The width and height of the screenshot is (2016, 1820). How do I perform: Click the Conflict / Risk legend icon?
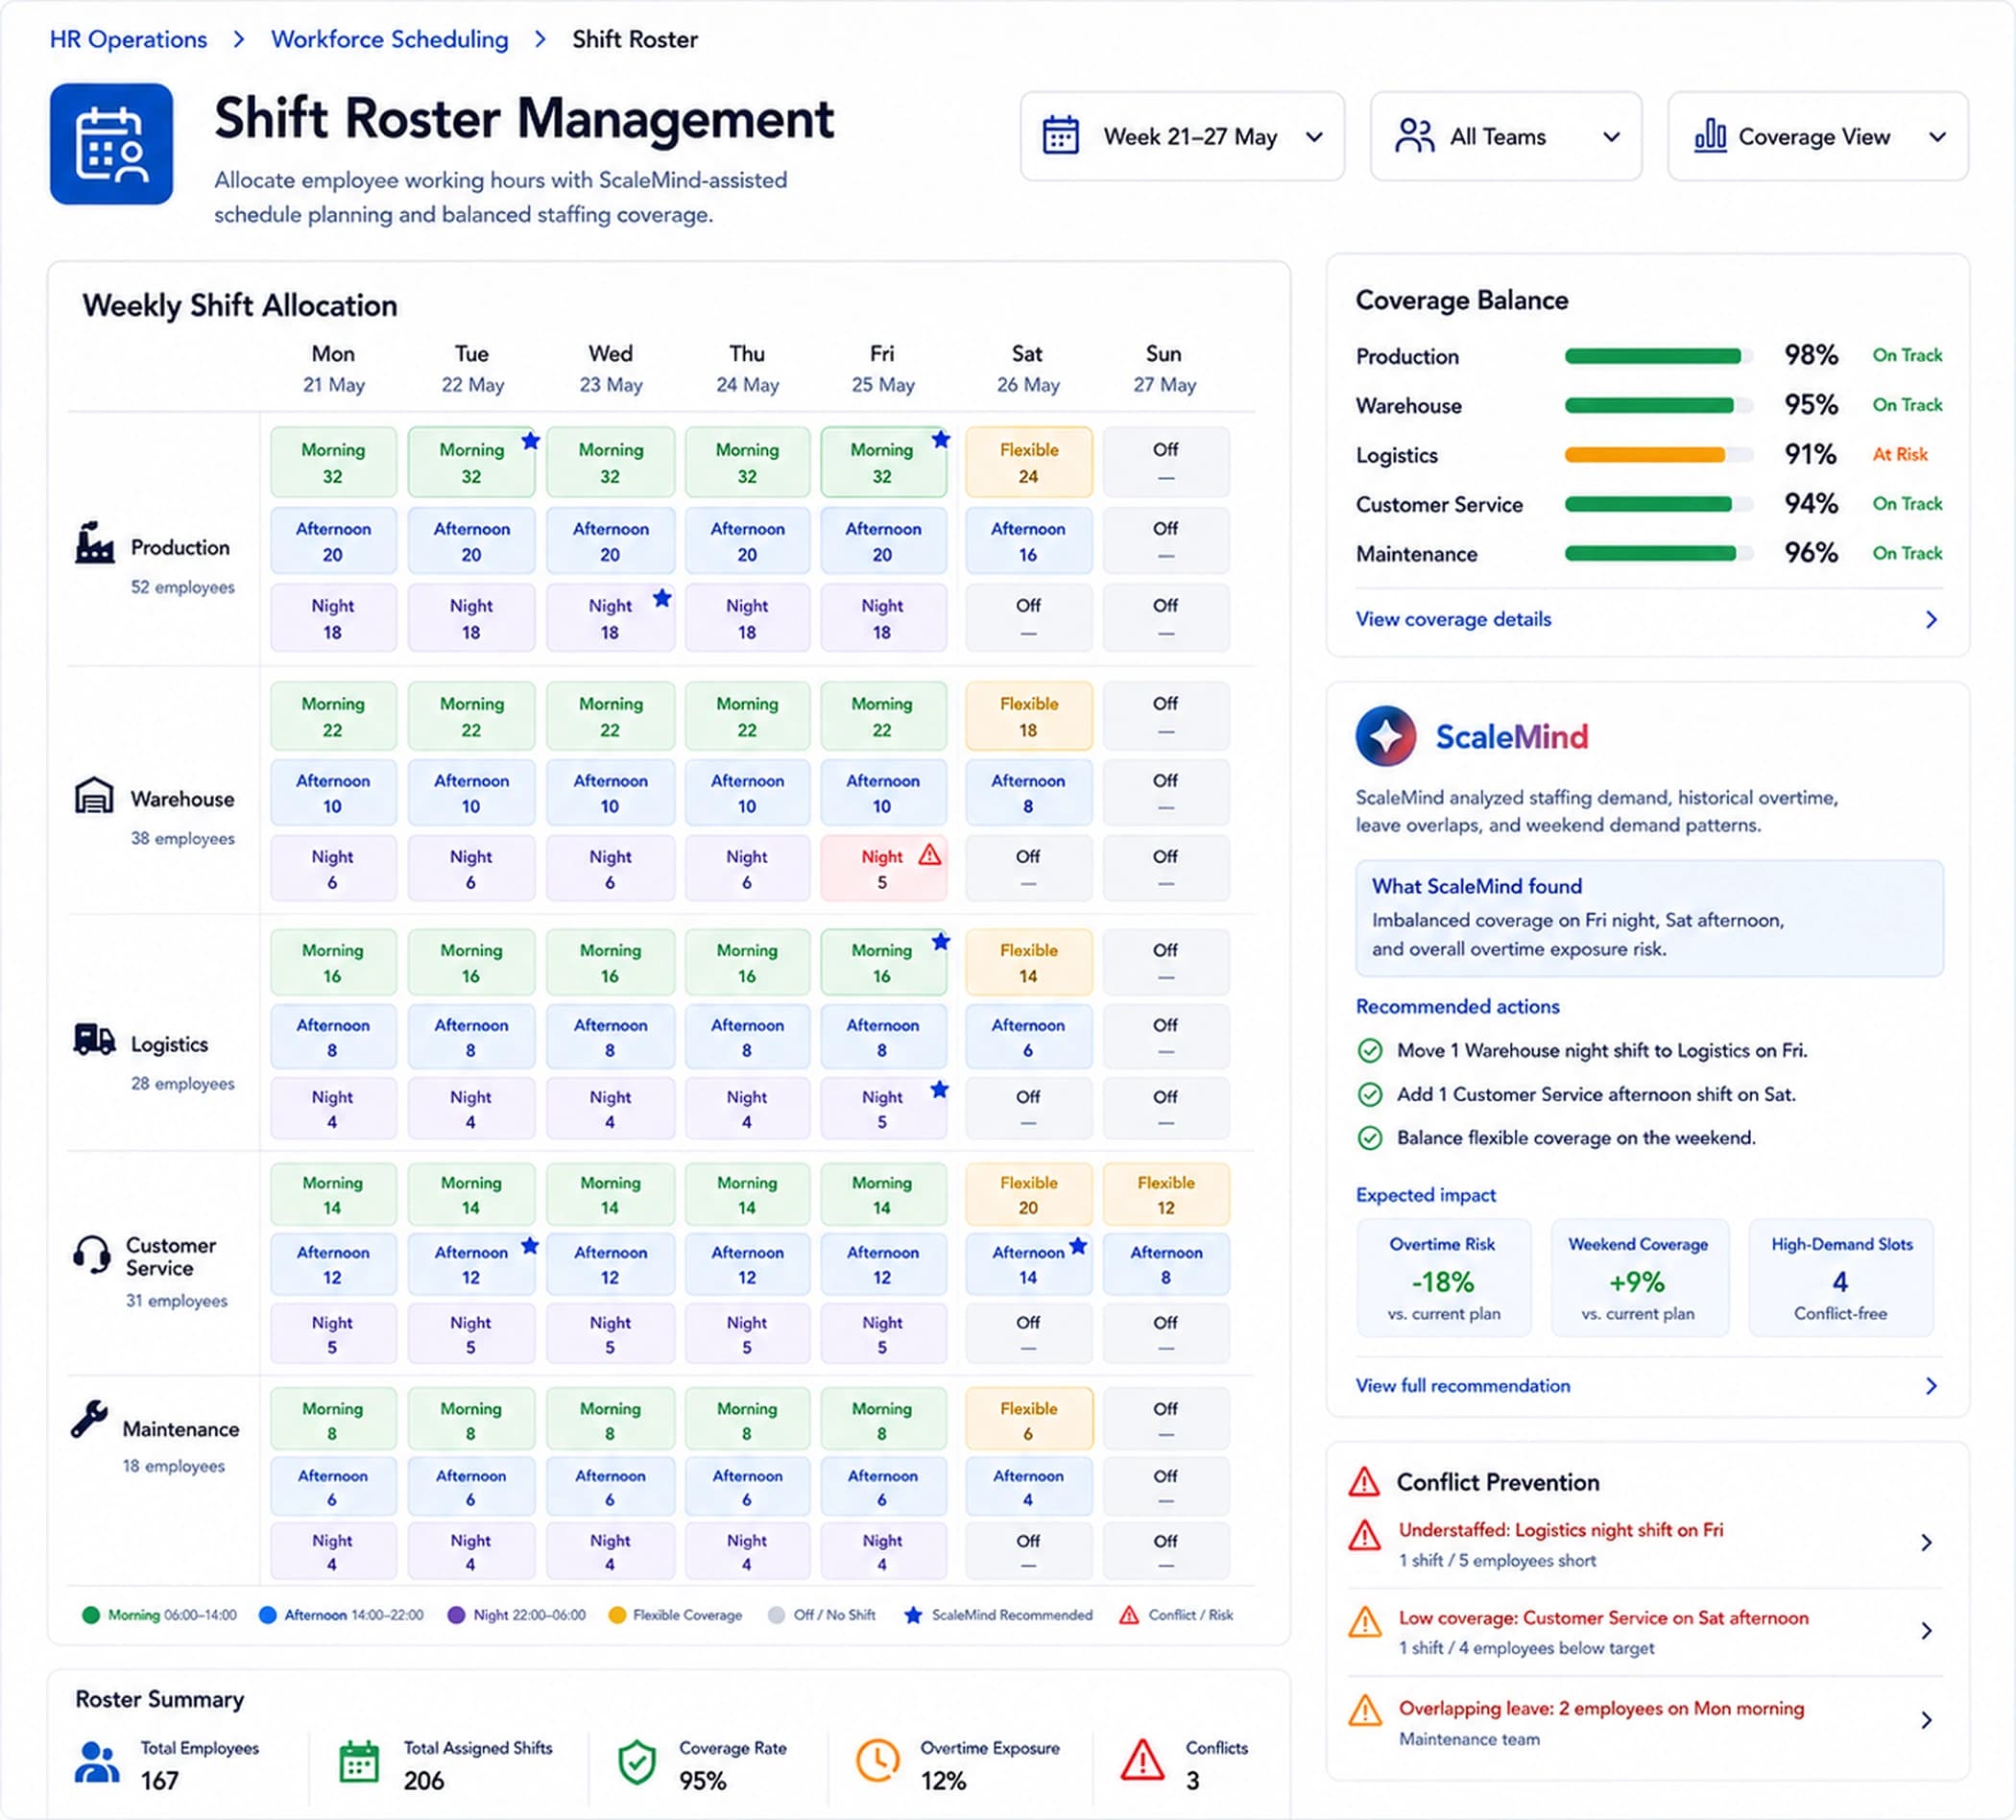pos(1129,1615)
